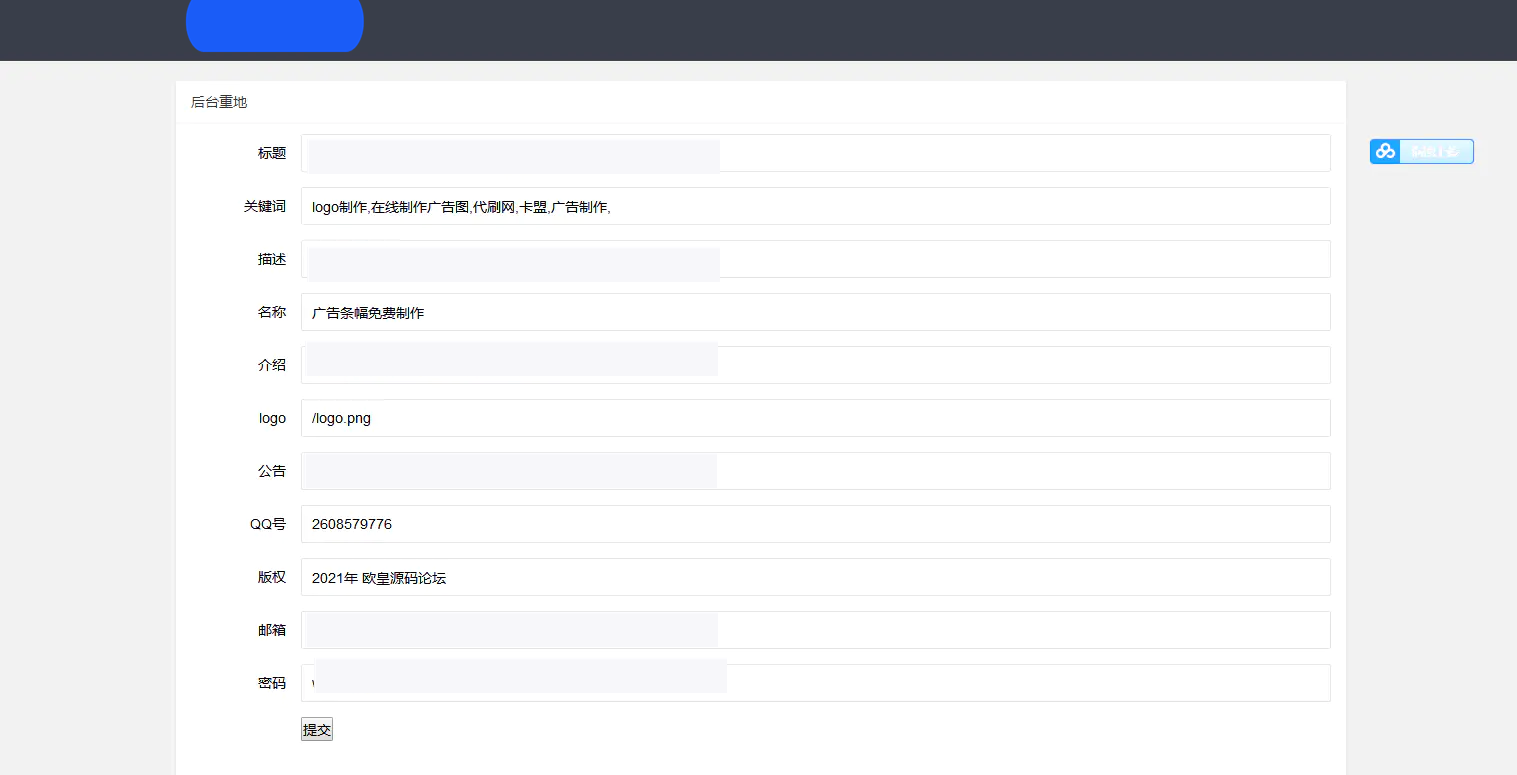Click the QQ号 field label
1517x775 pixels.
click(268, 524)
